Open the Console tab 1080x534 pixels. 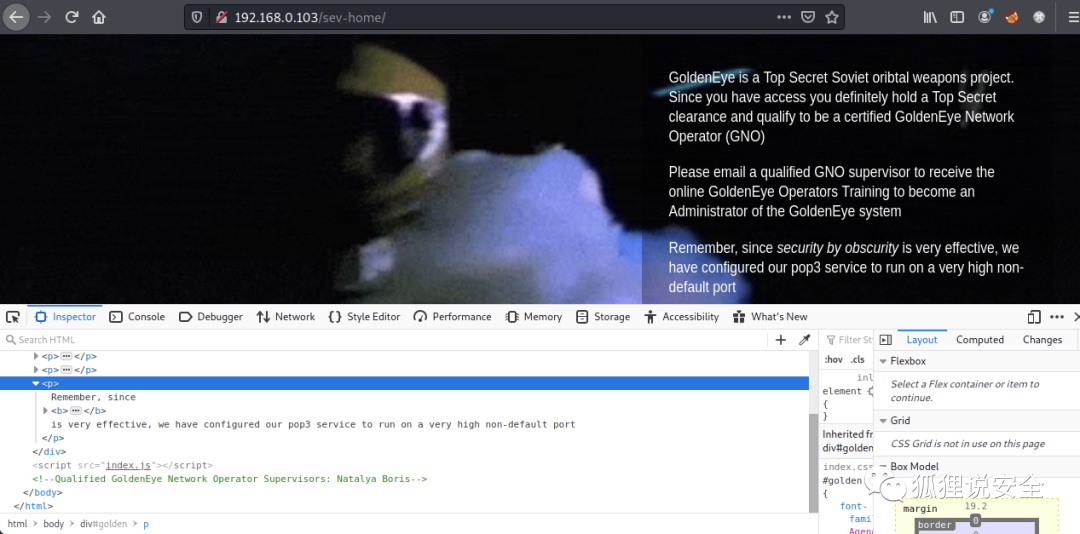[x=138, y=317]
